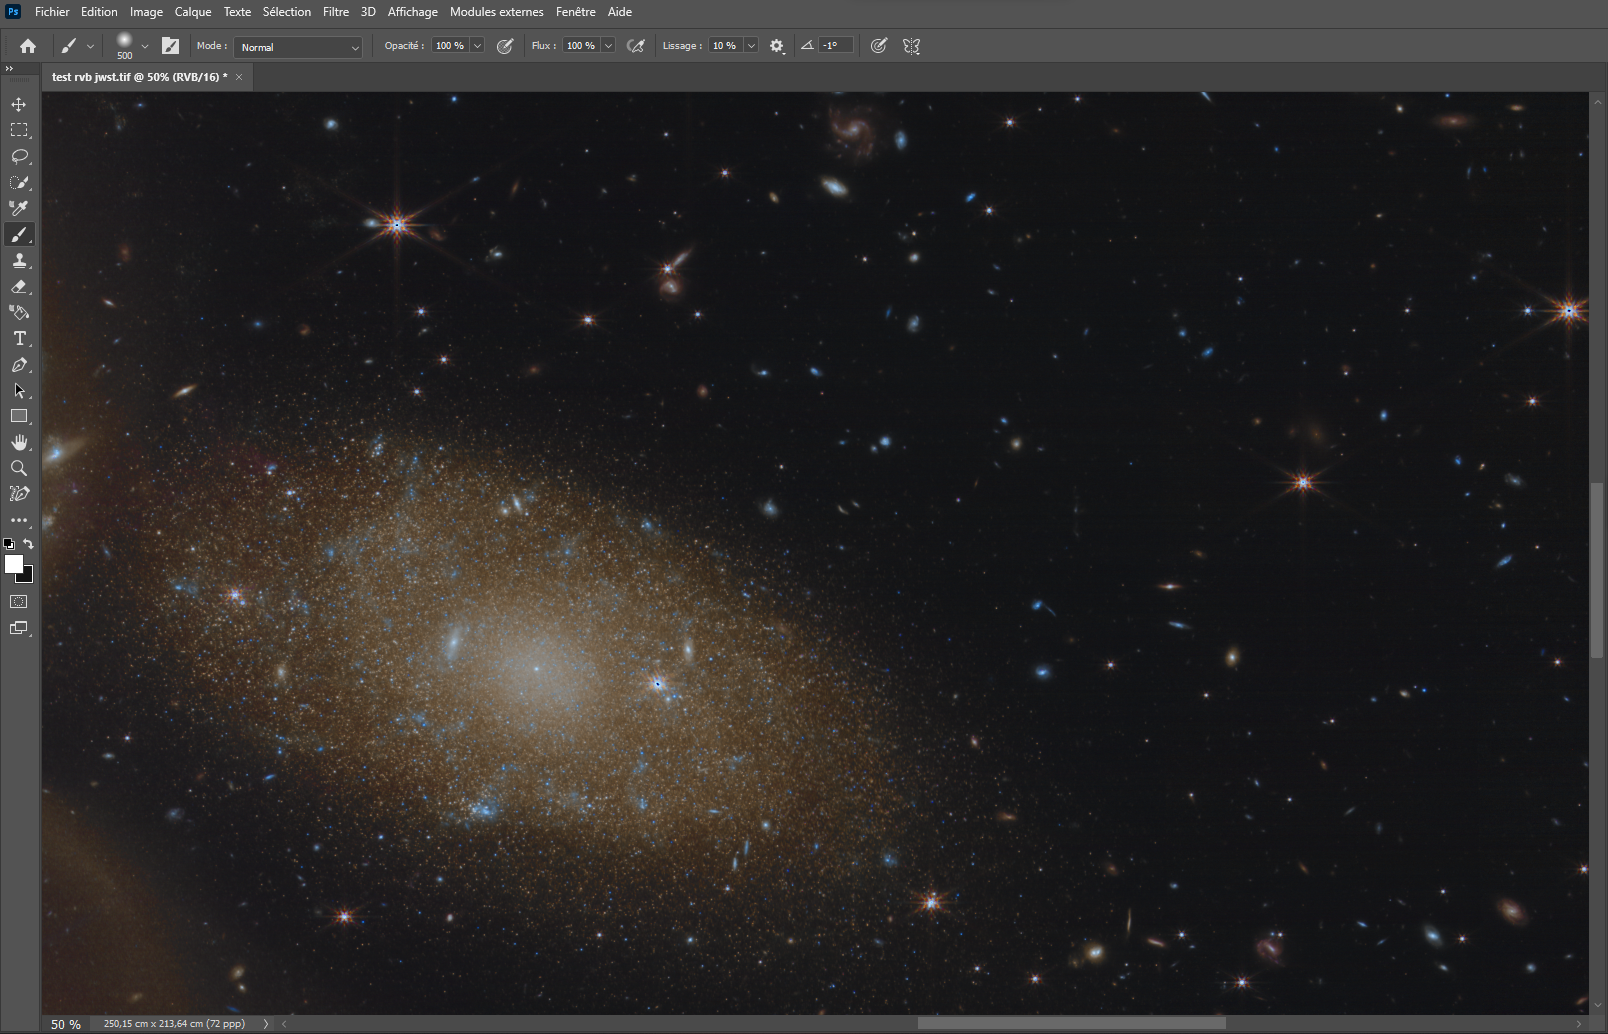Open the Modules externes menu
This screenshot has height=1034, width=1608.
[497, 12]
